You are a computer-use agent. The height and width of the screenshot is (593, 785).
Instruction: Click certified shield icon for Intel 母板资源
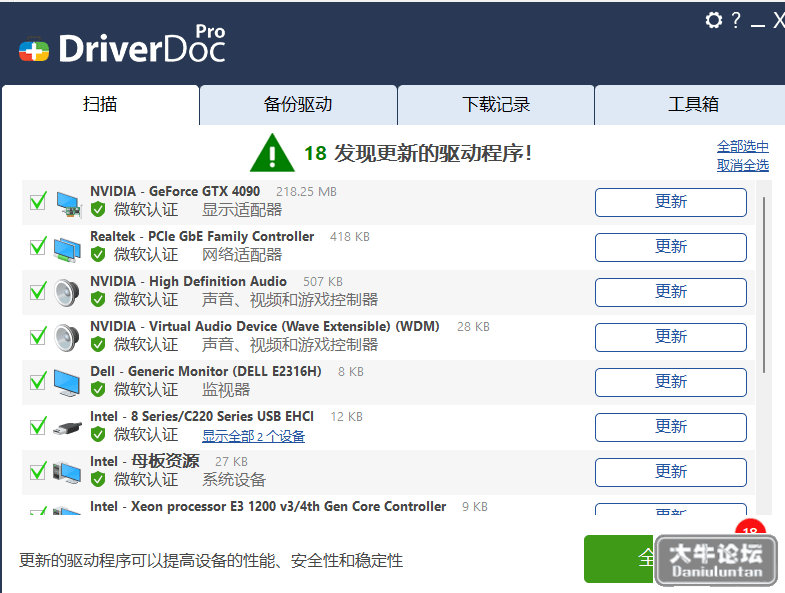[98, 479]
